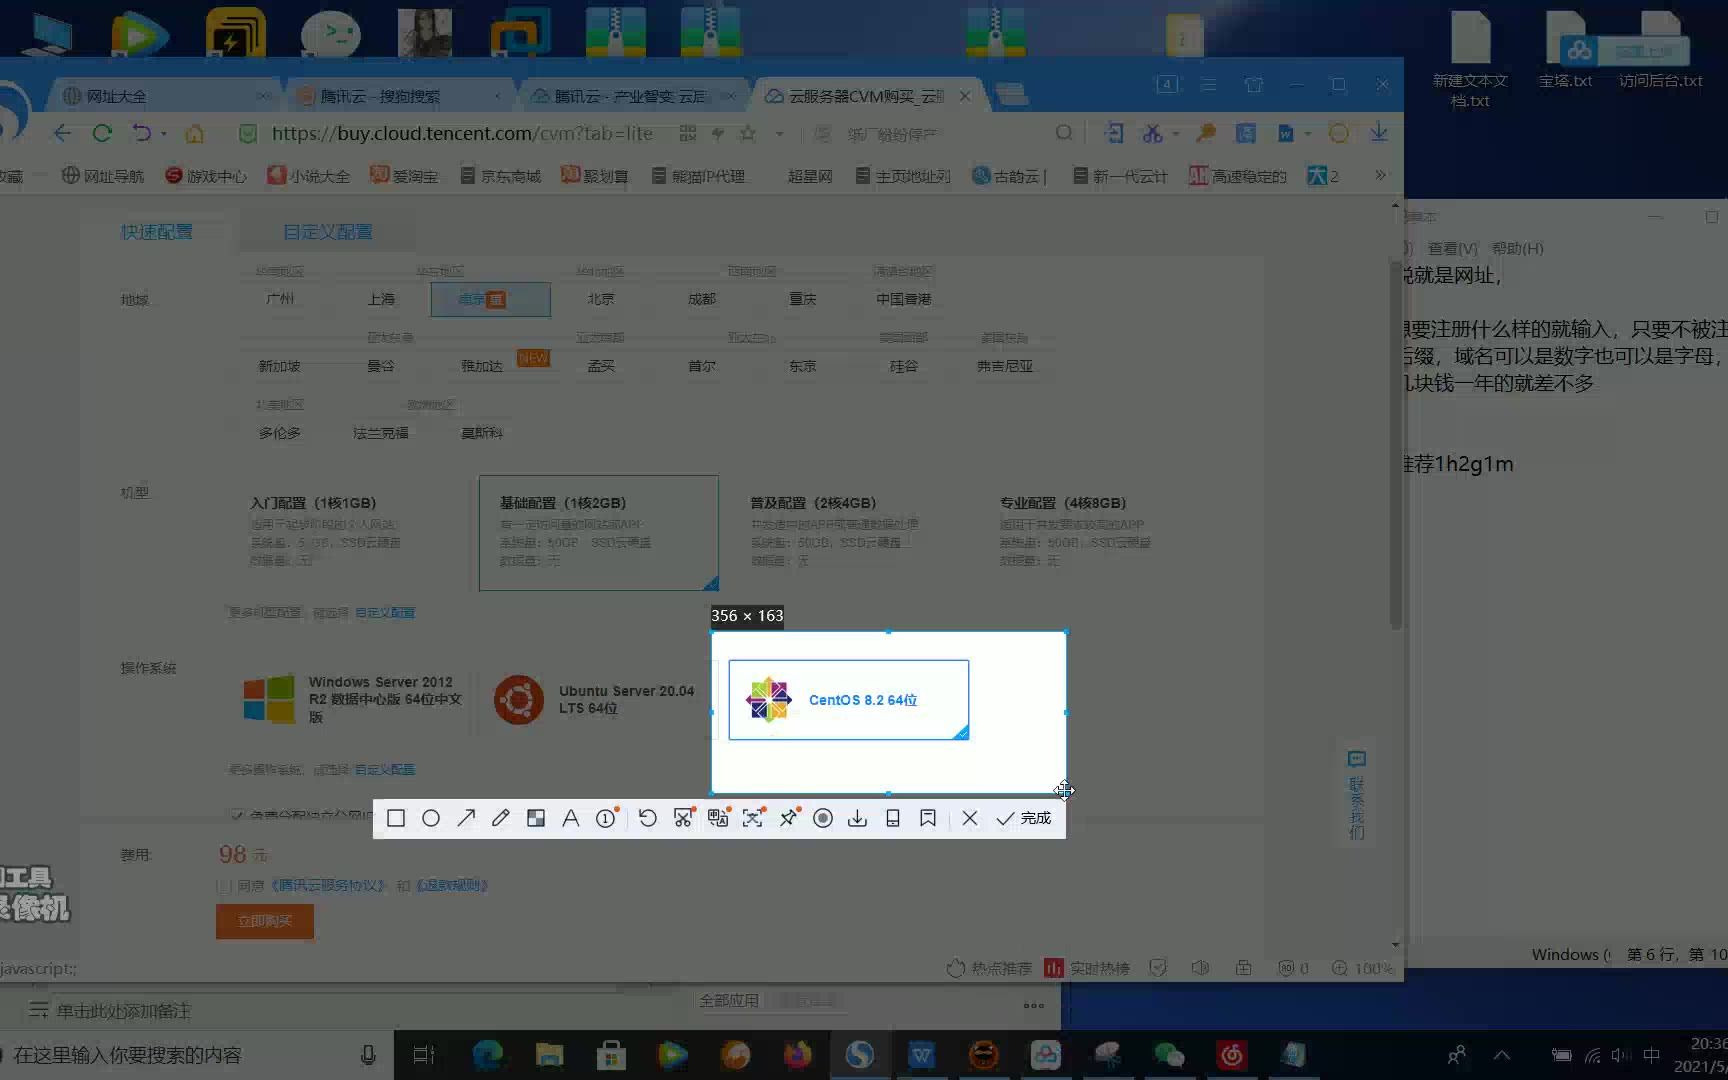Choose 专业配置 (4核8GB) instance
Image resolution: width=1728 pixels, height=1080 pixels.
tap(1098, 533)
